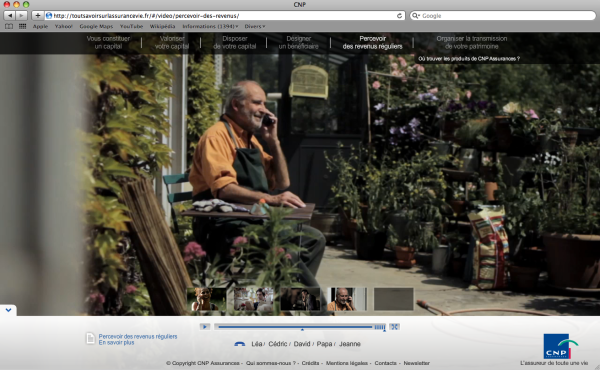Open the Divers bookmarks dropdown
The image size is (600, 370).
coord(254,26)
